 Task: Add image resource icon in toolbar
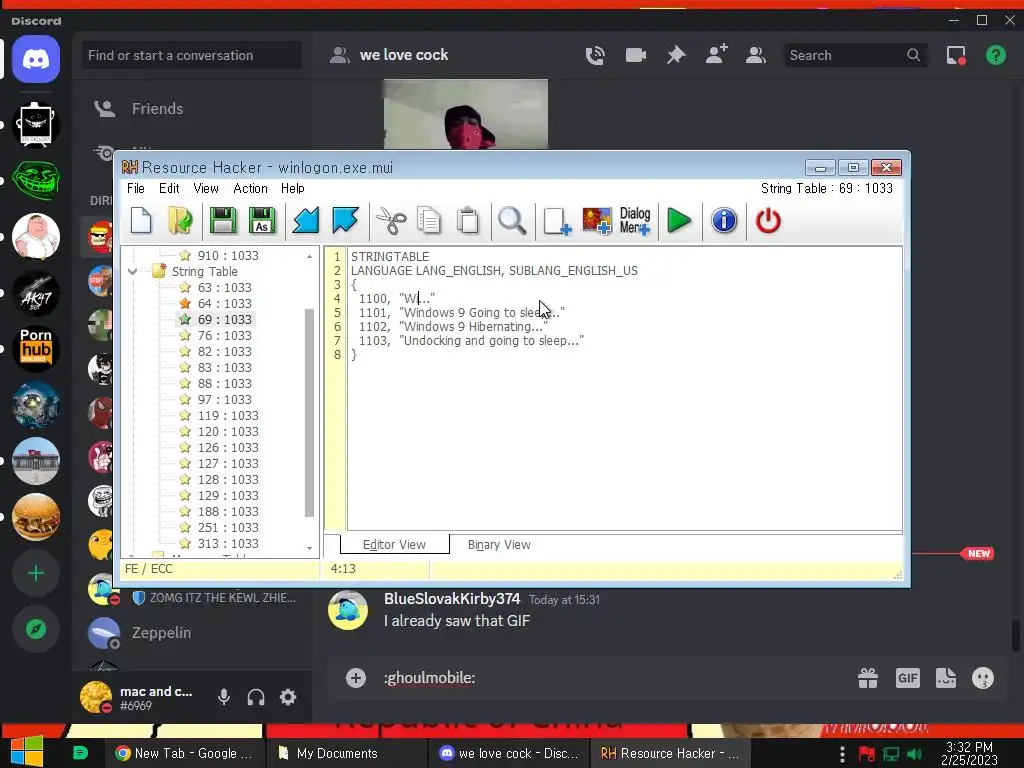tap(596, 221)
